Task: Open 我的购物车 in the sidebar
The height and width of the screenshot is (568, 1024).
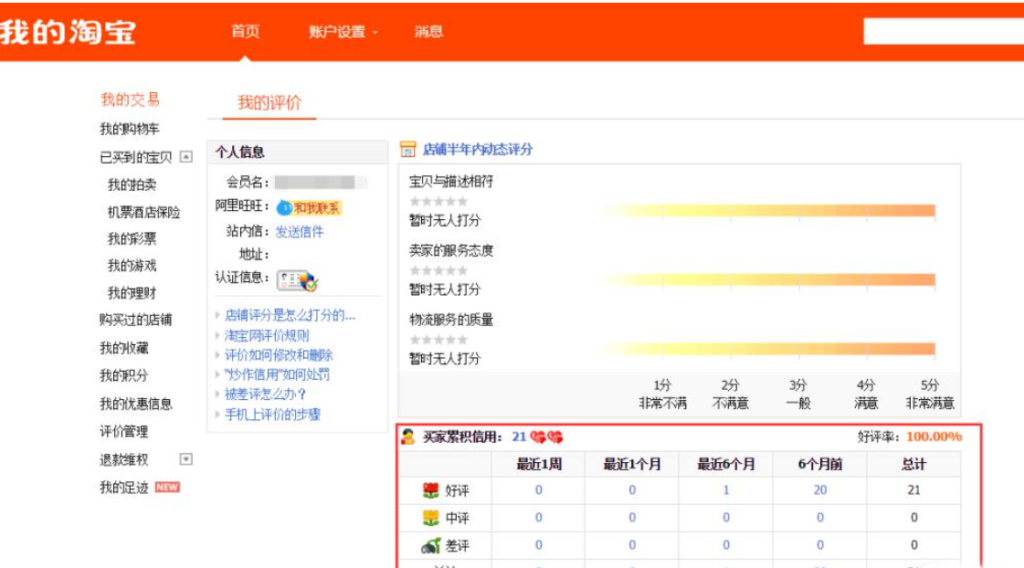Action: pos(129,129)
